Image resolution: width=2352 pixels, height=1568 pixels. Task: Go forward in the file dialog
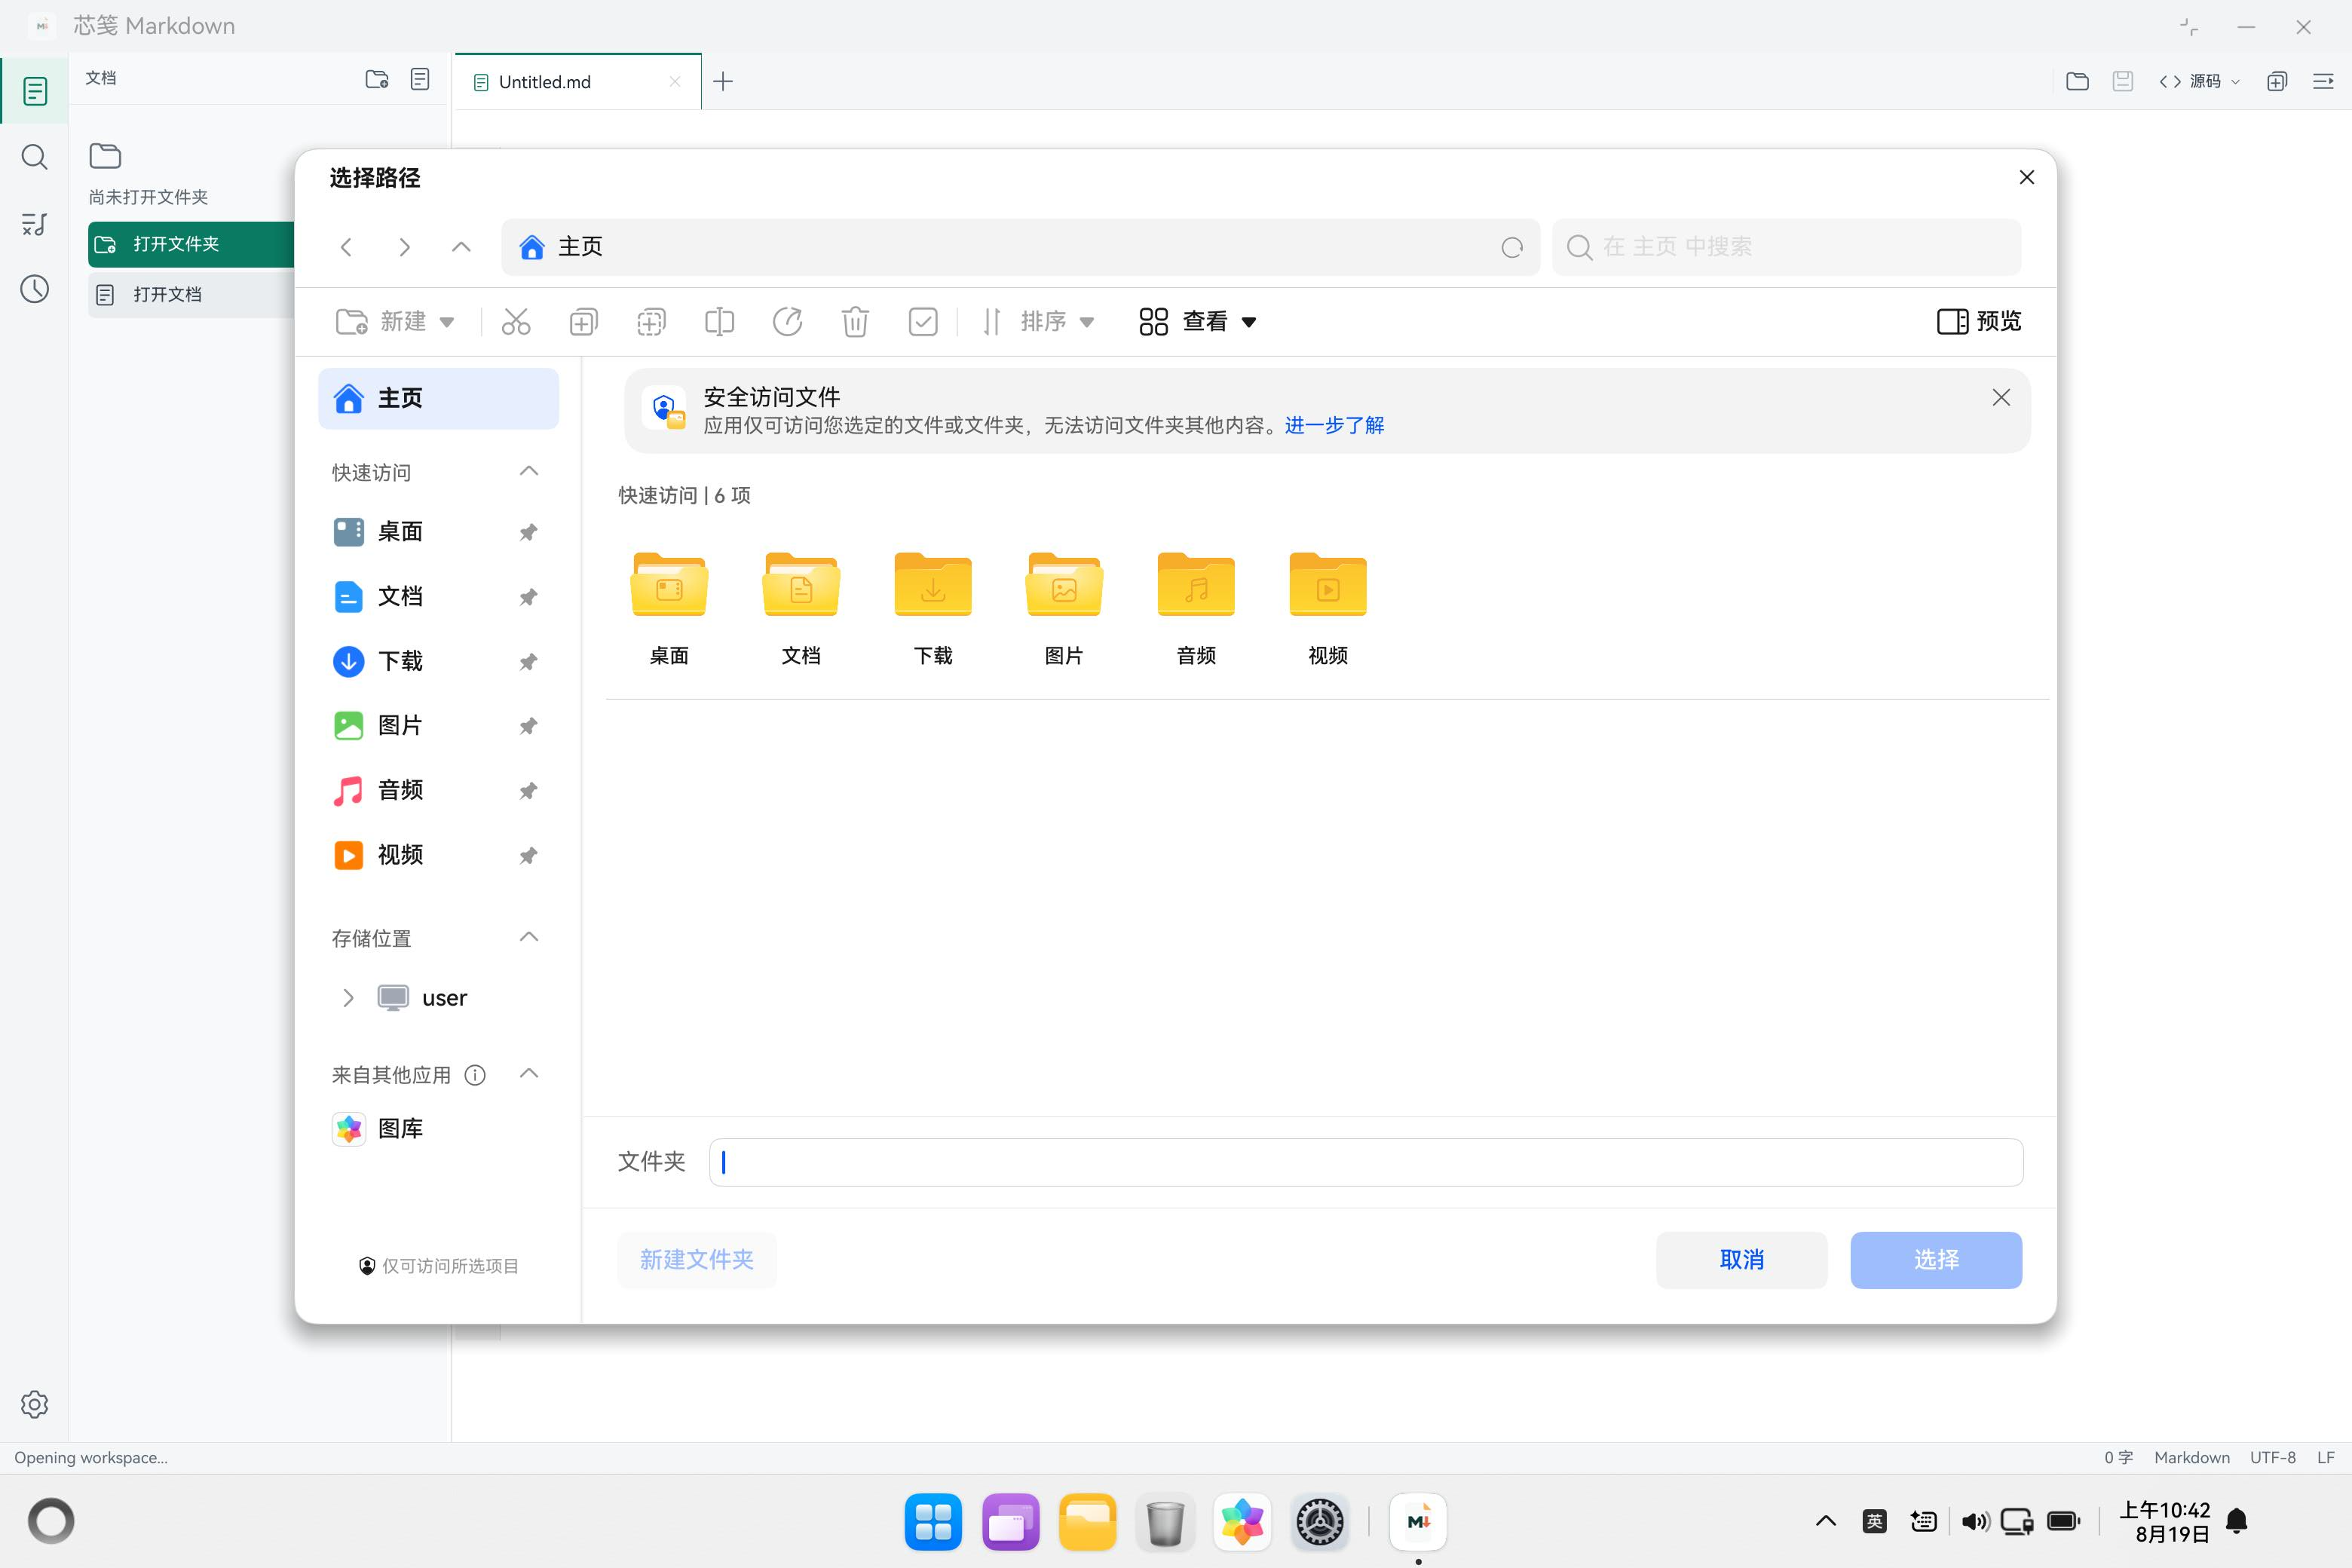pyautogui.click(x=404, y=247)
